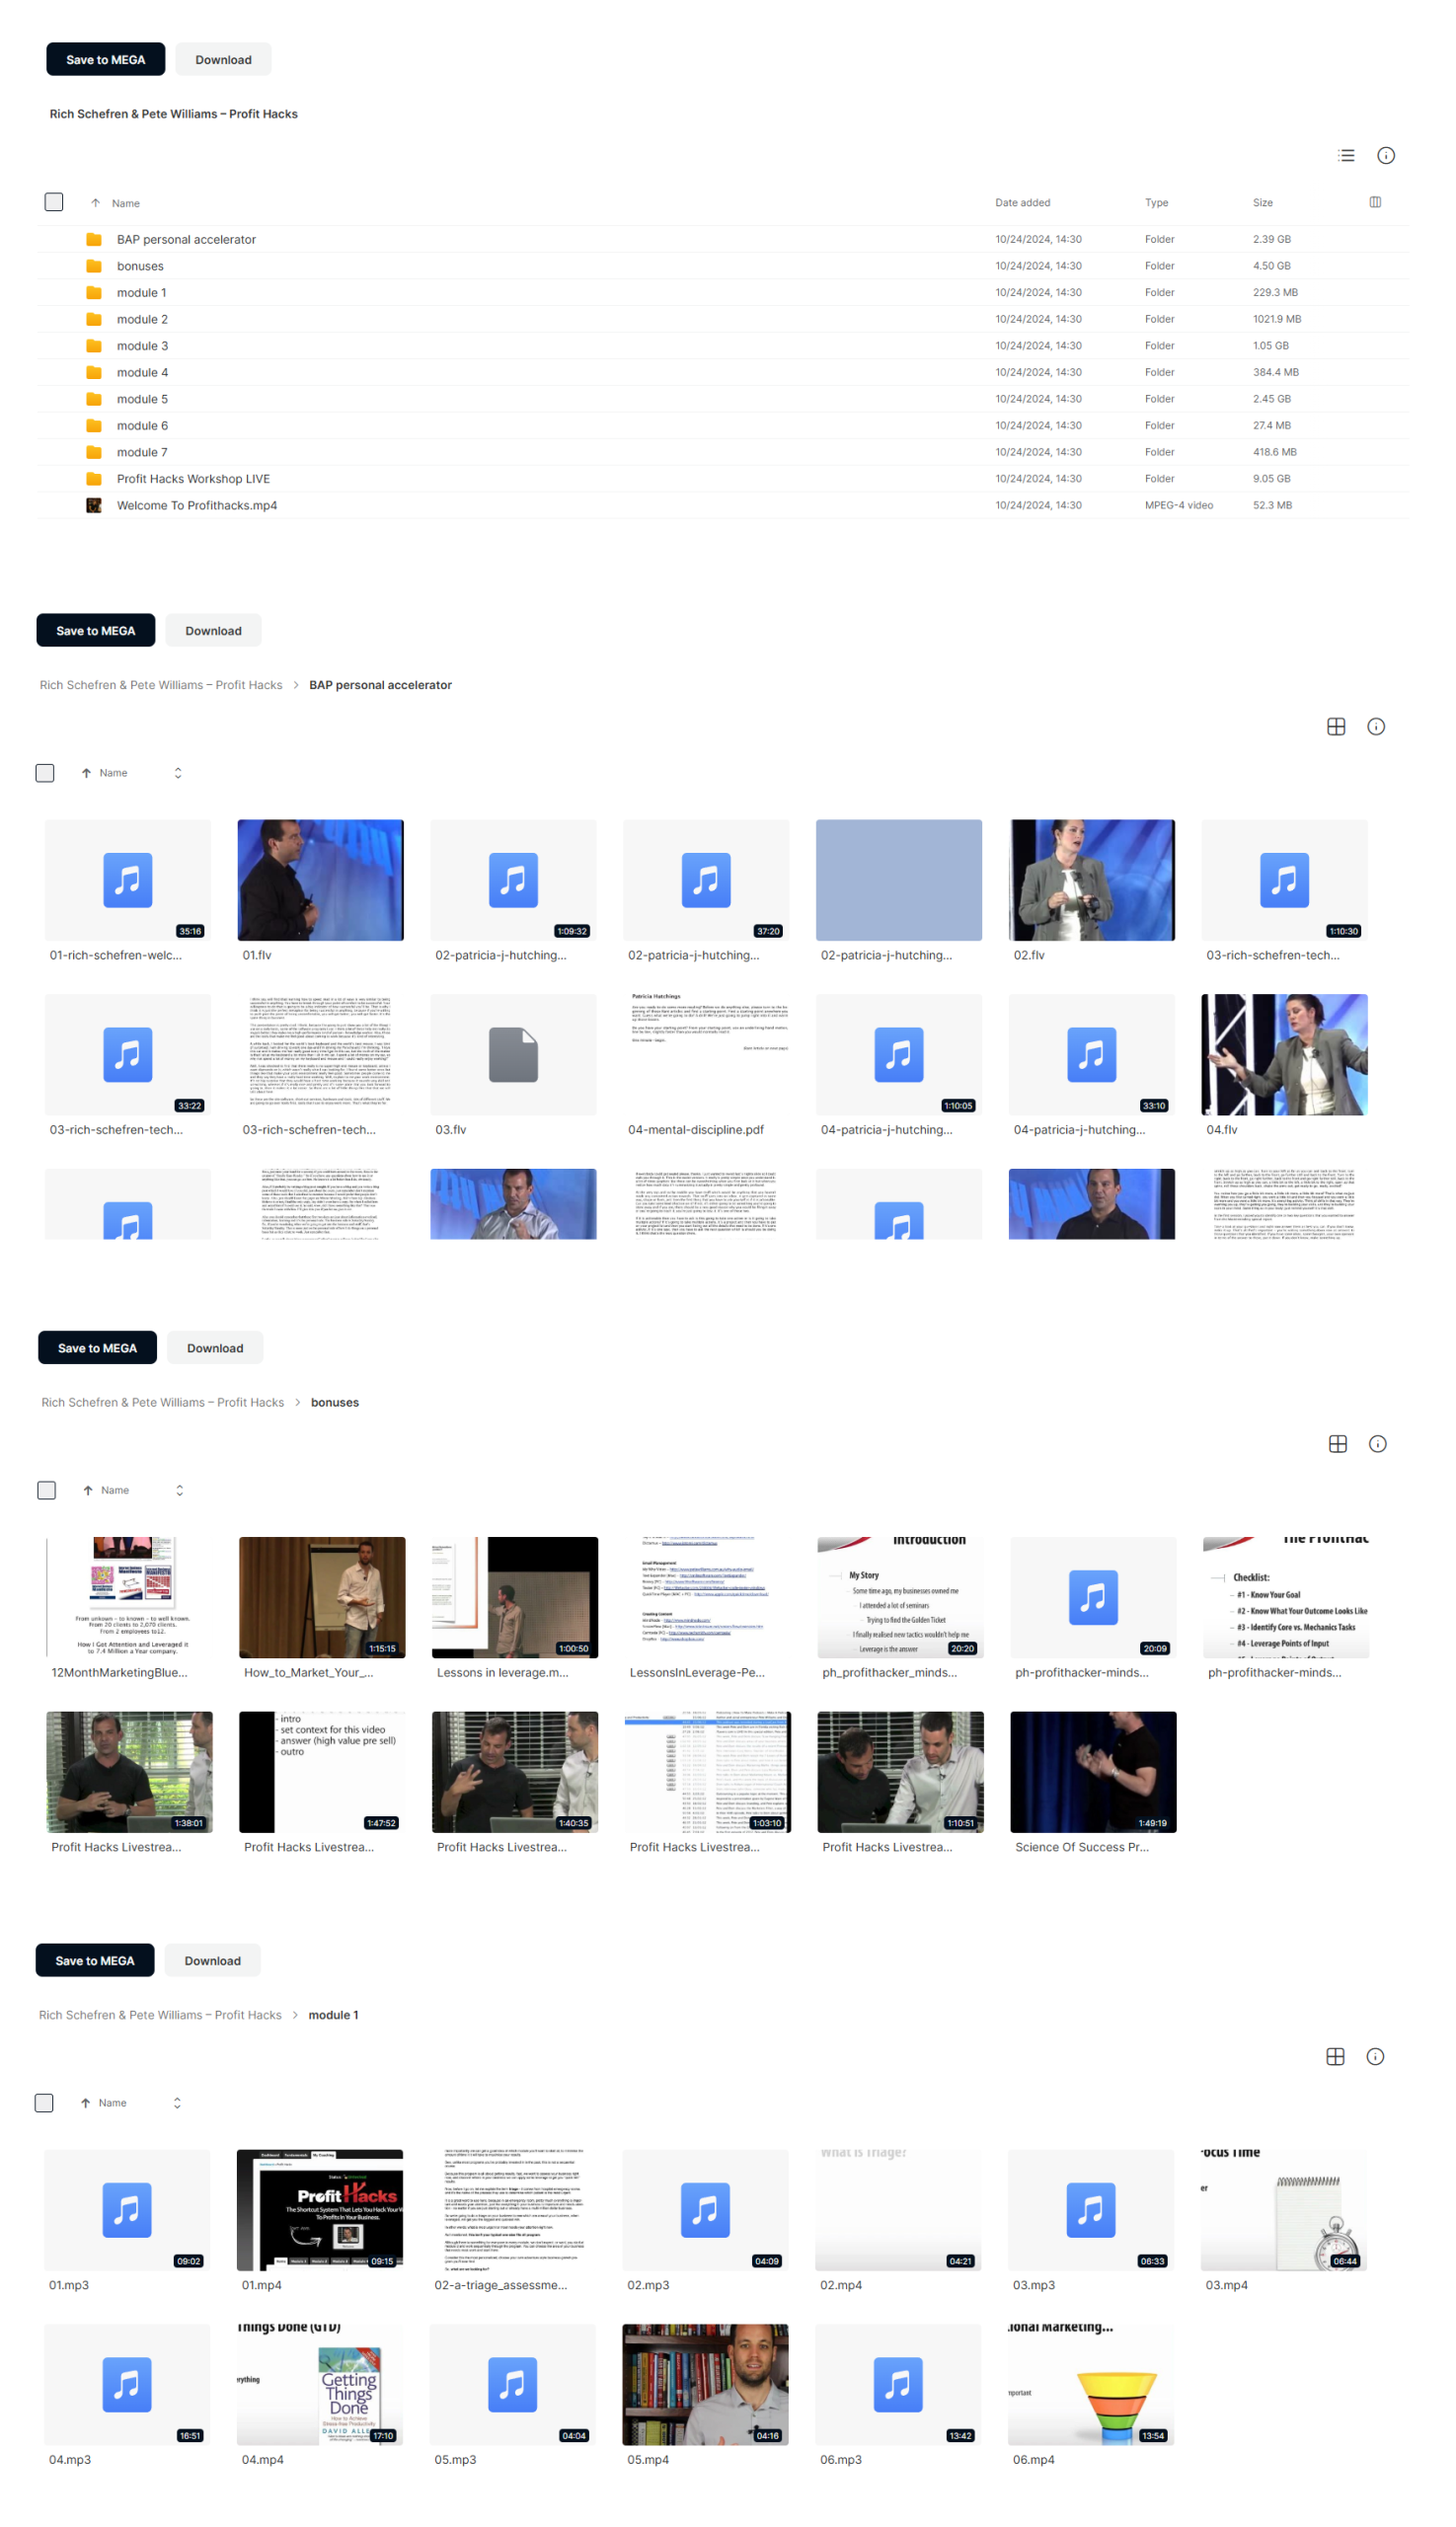Tick the select-all checkbox in the root folder table
Screen dimensions: 1456x2527
[54, 202]
